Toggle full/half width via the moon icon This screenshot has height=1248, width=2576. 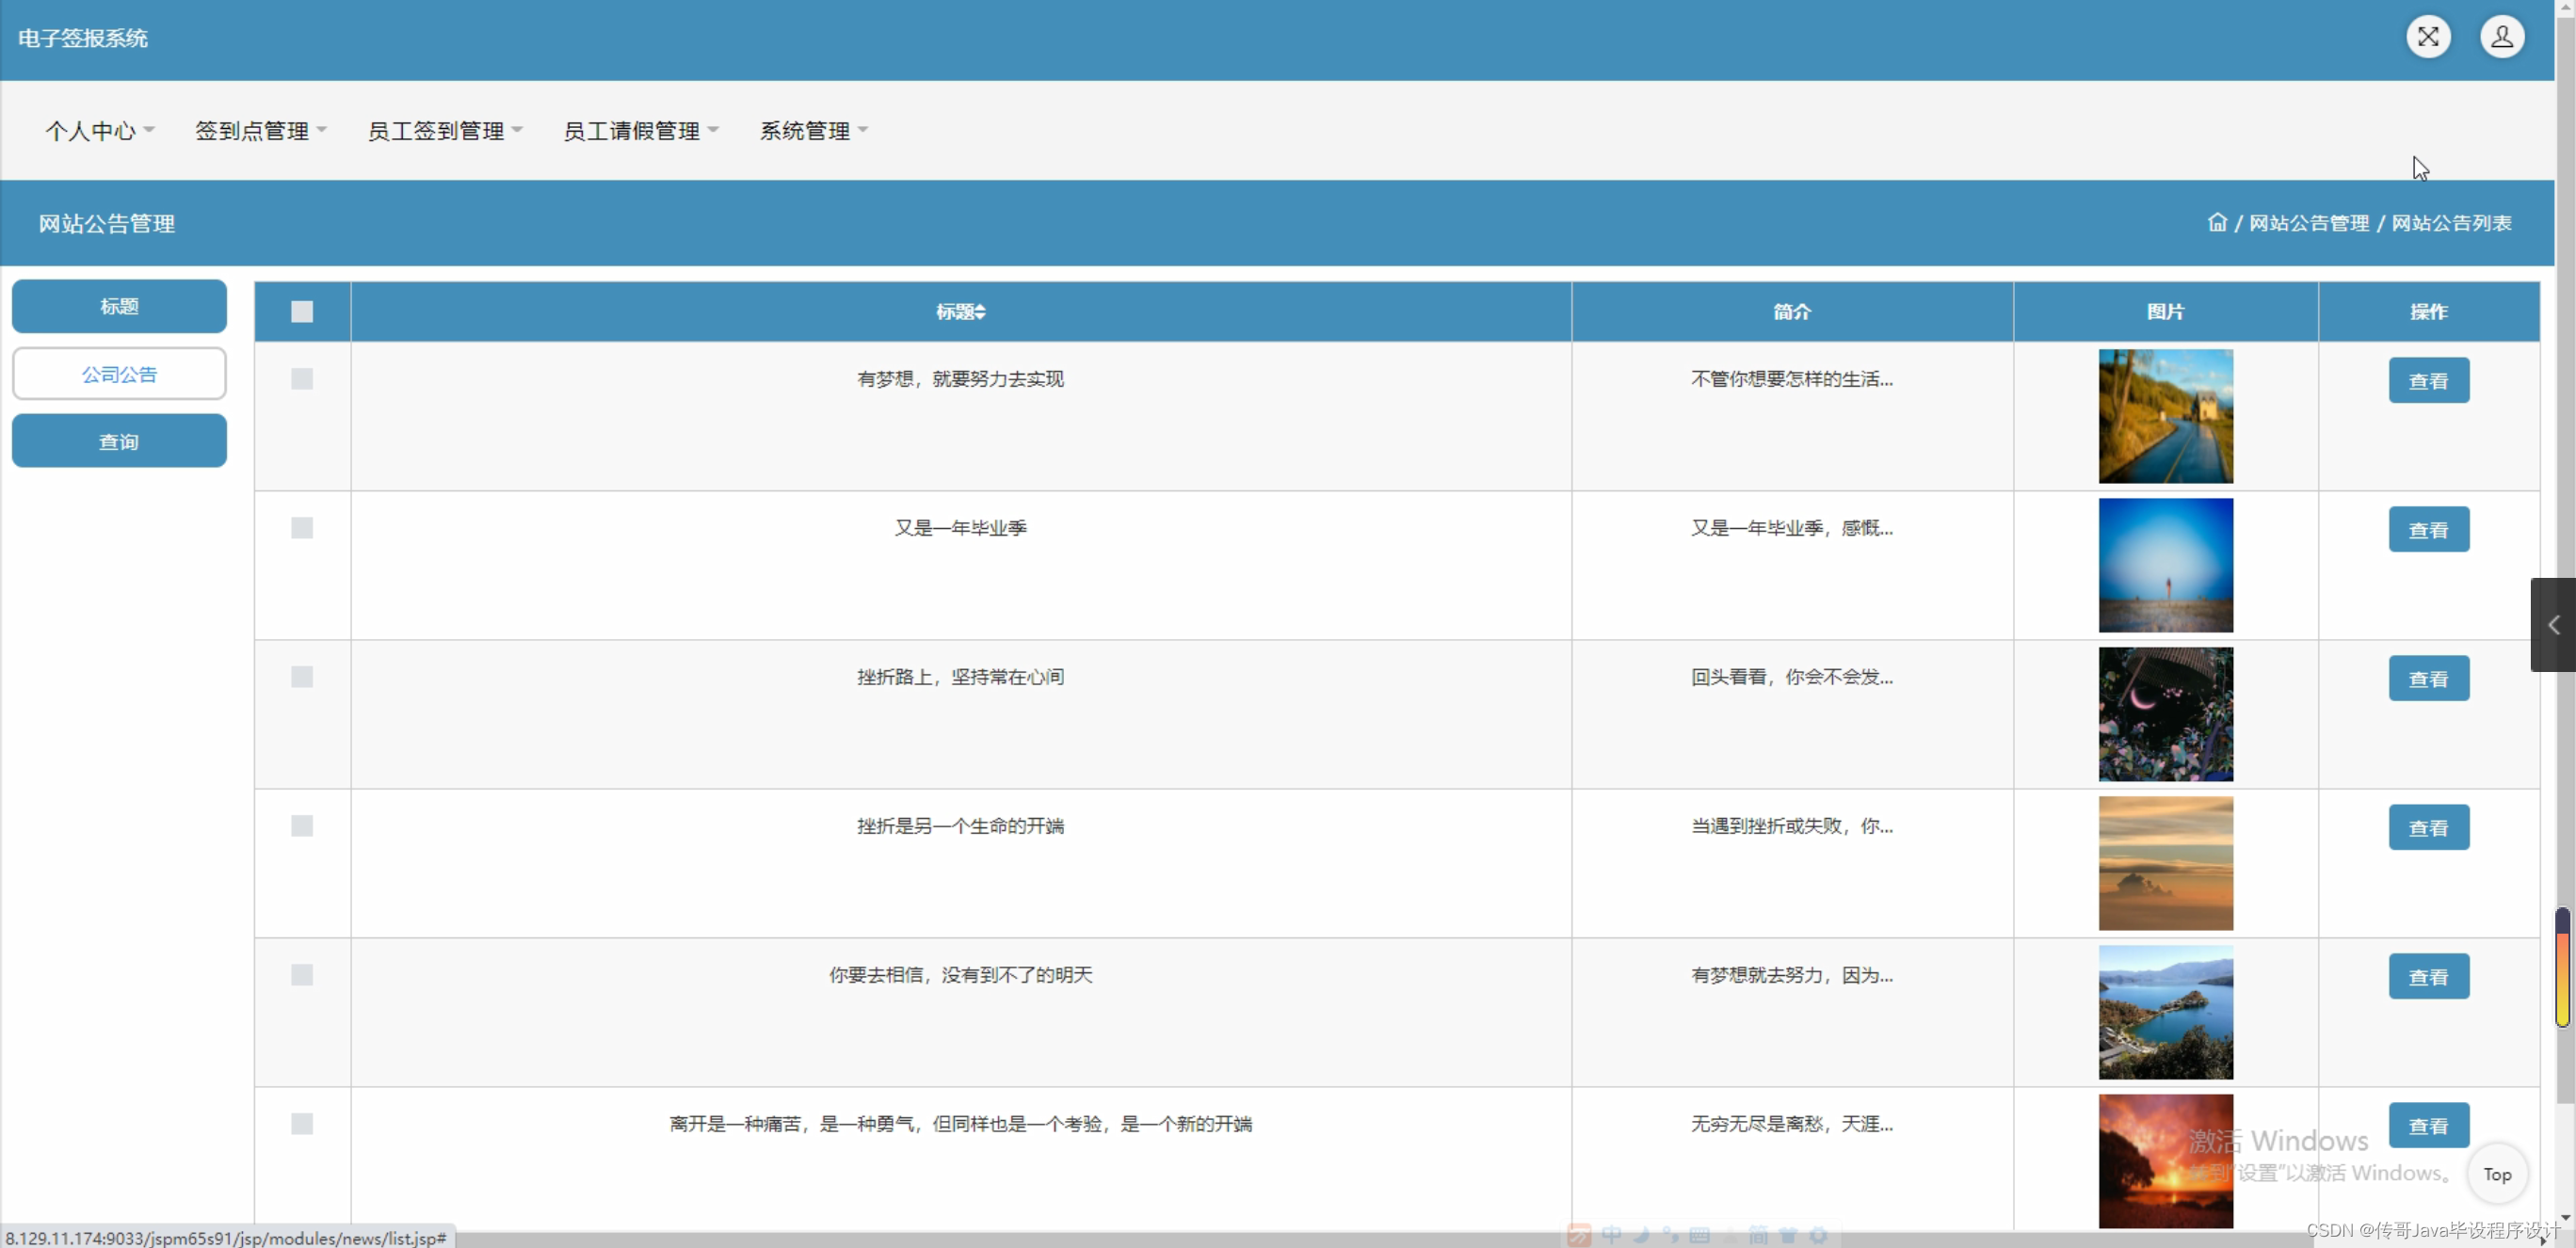click(1642, 1237)
